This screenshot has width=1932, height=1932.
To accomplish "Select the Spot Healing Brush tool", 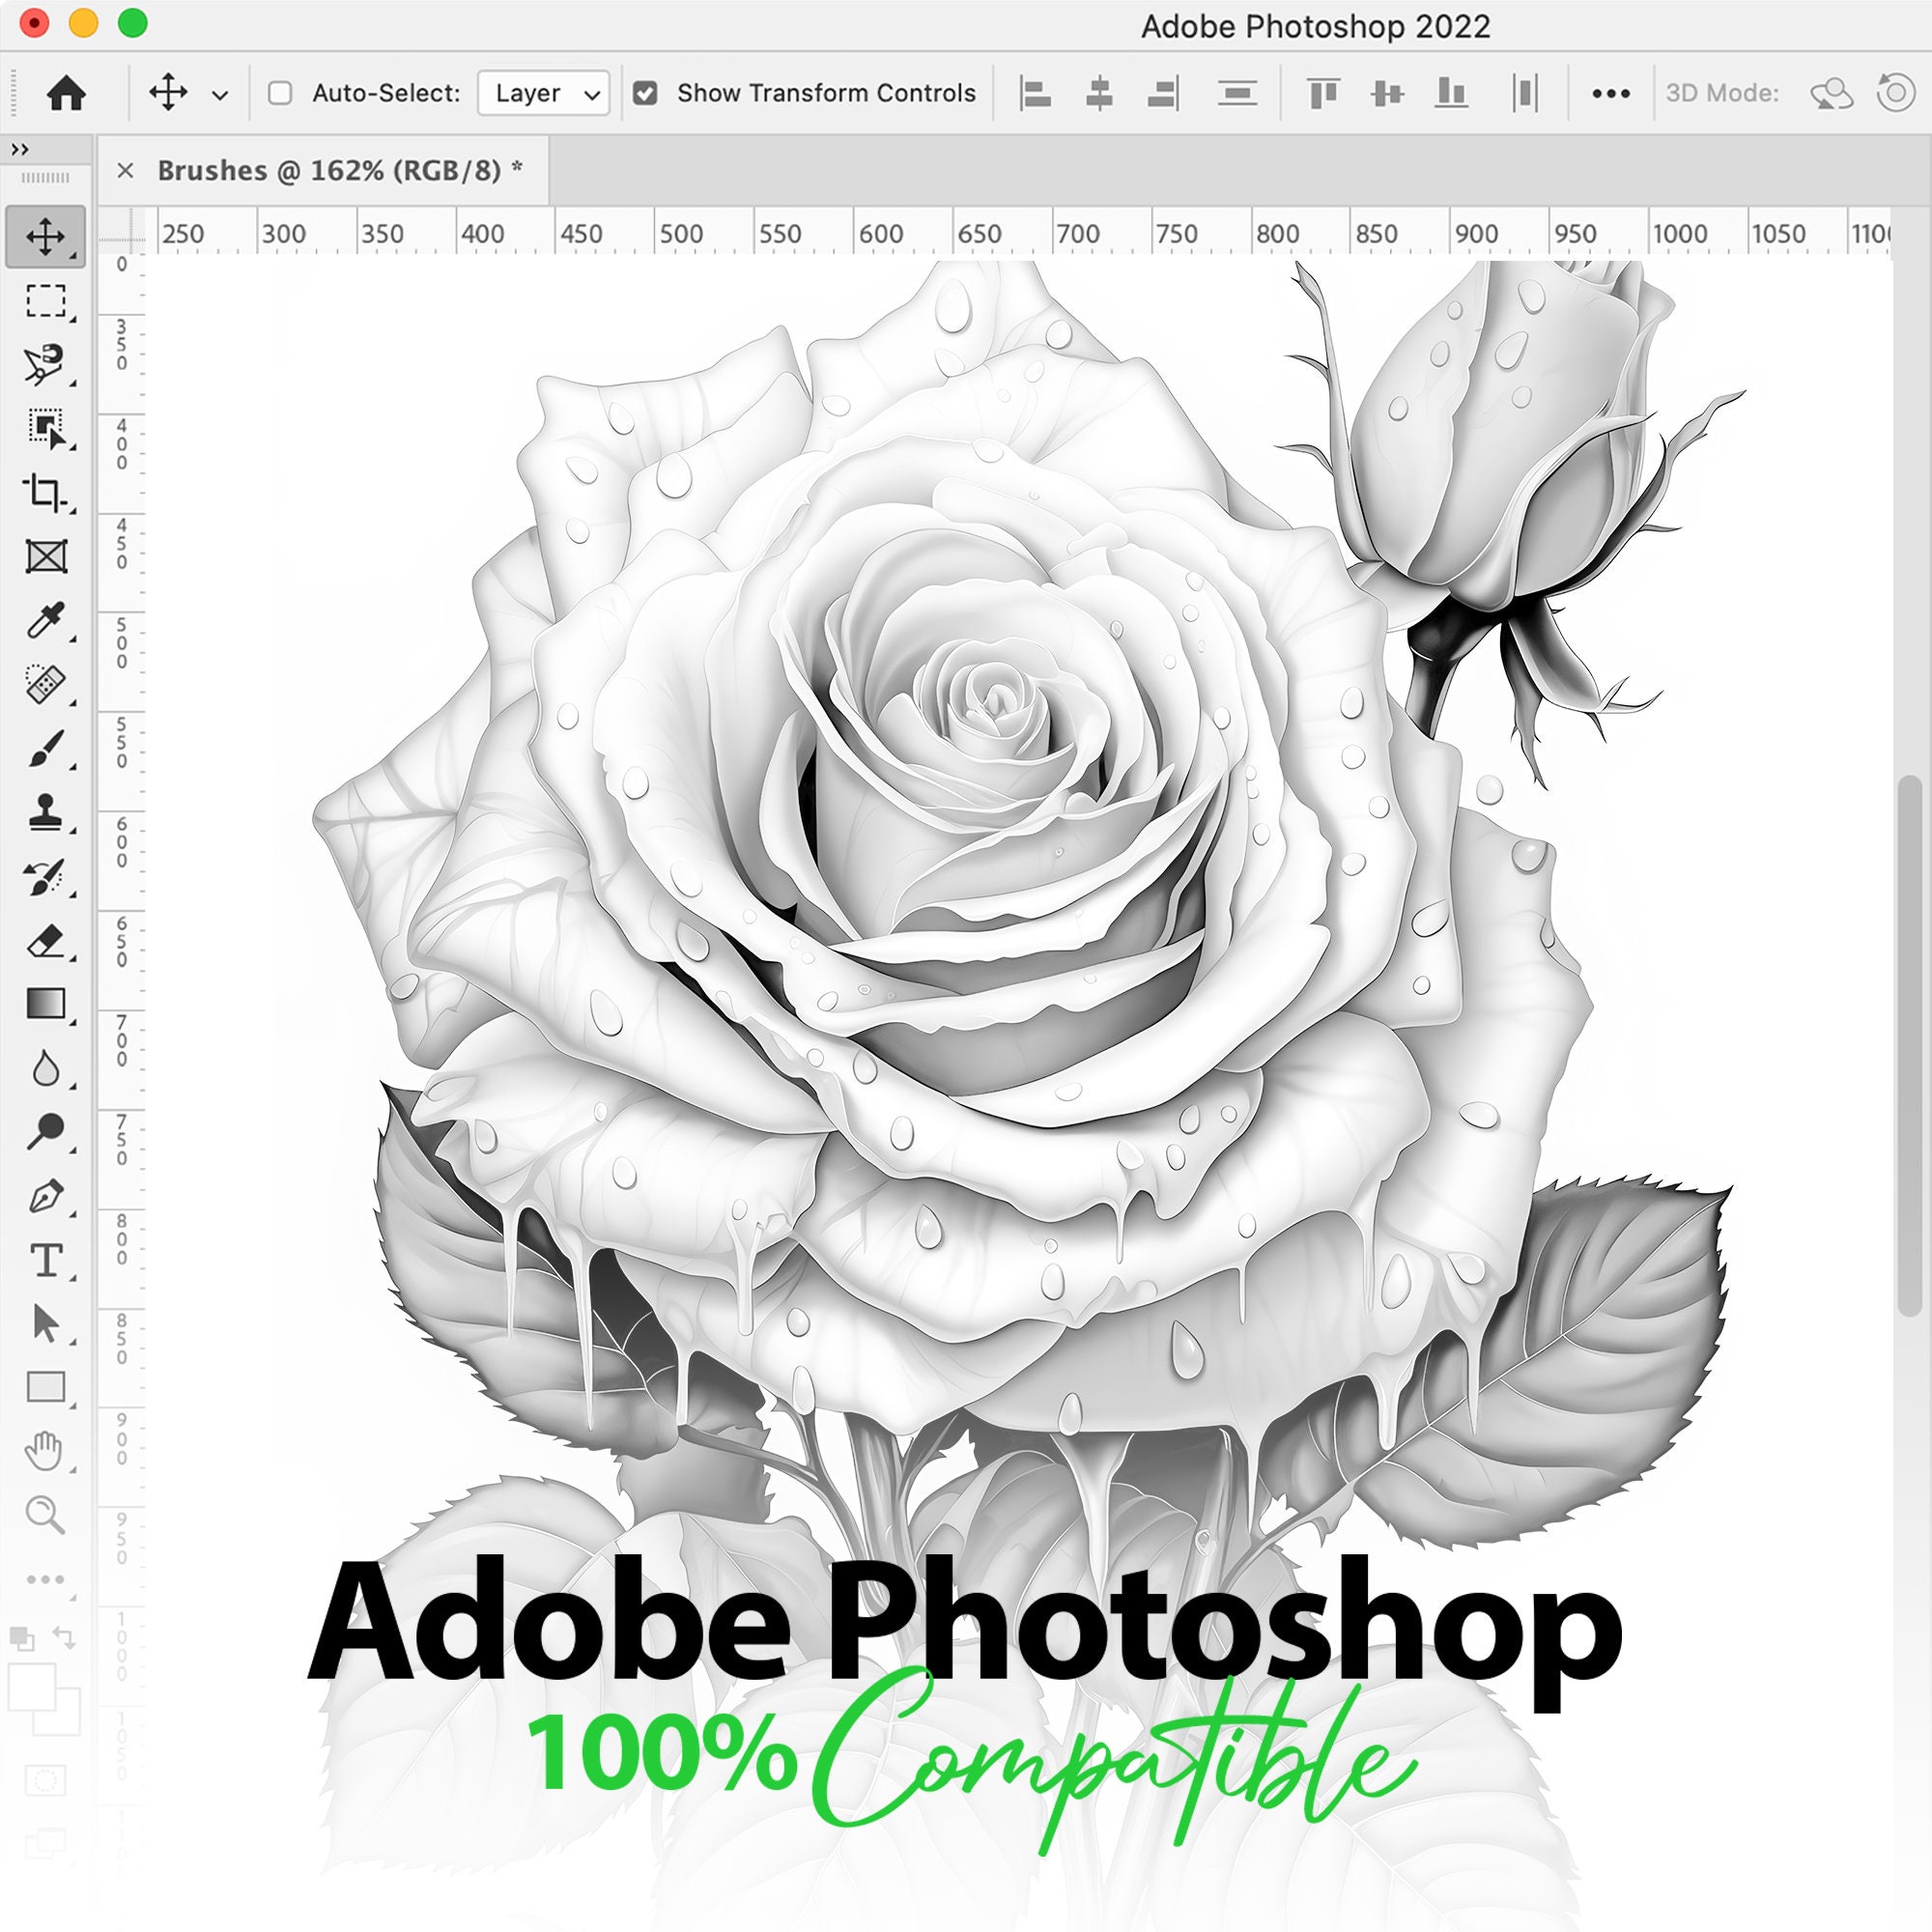I will tap(45, 685).
